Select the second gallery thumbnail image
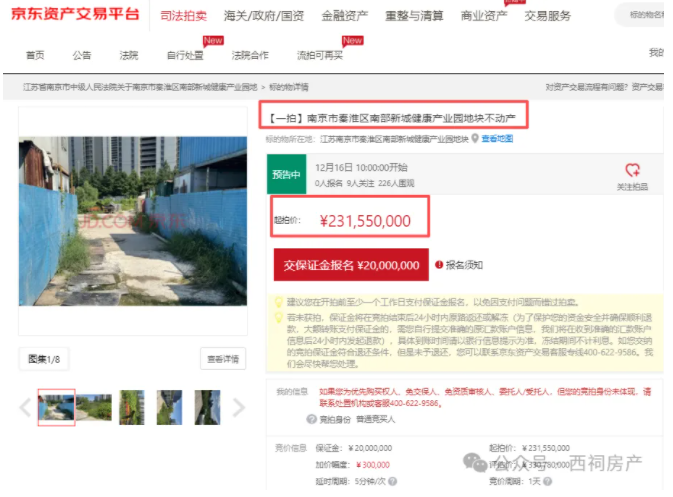673x497 pixels. tap(94, 407)
